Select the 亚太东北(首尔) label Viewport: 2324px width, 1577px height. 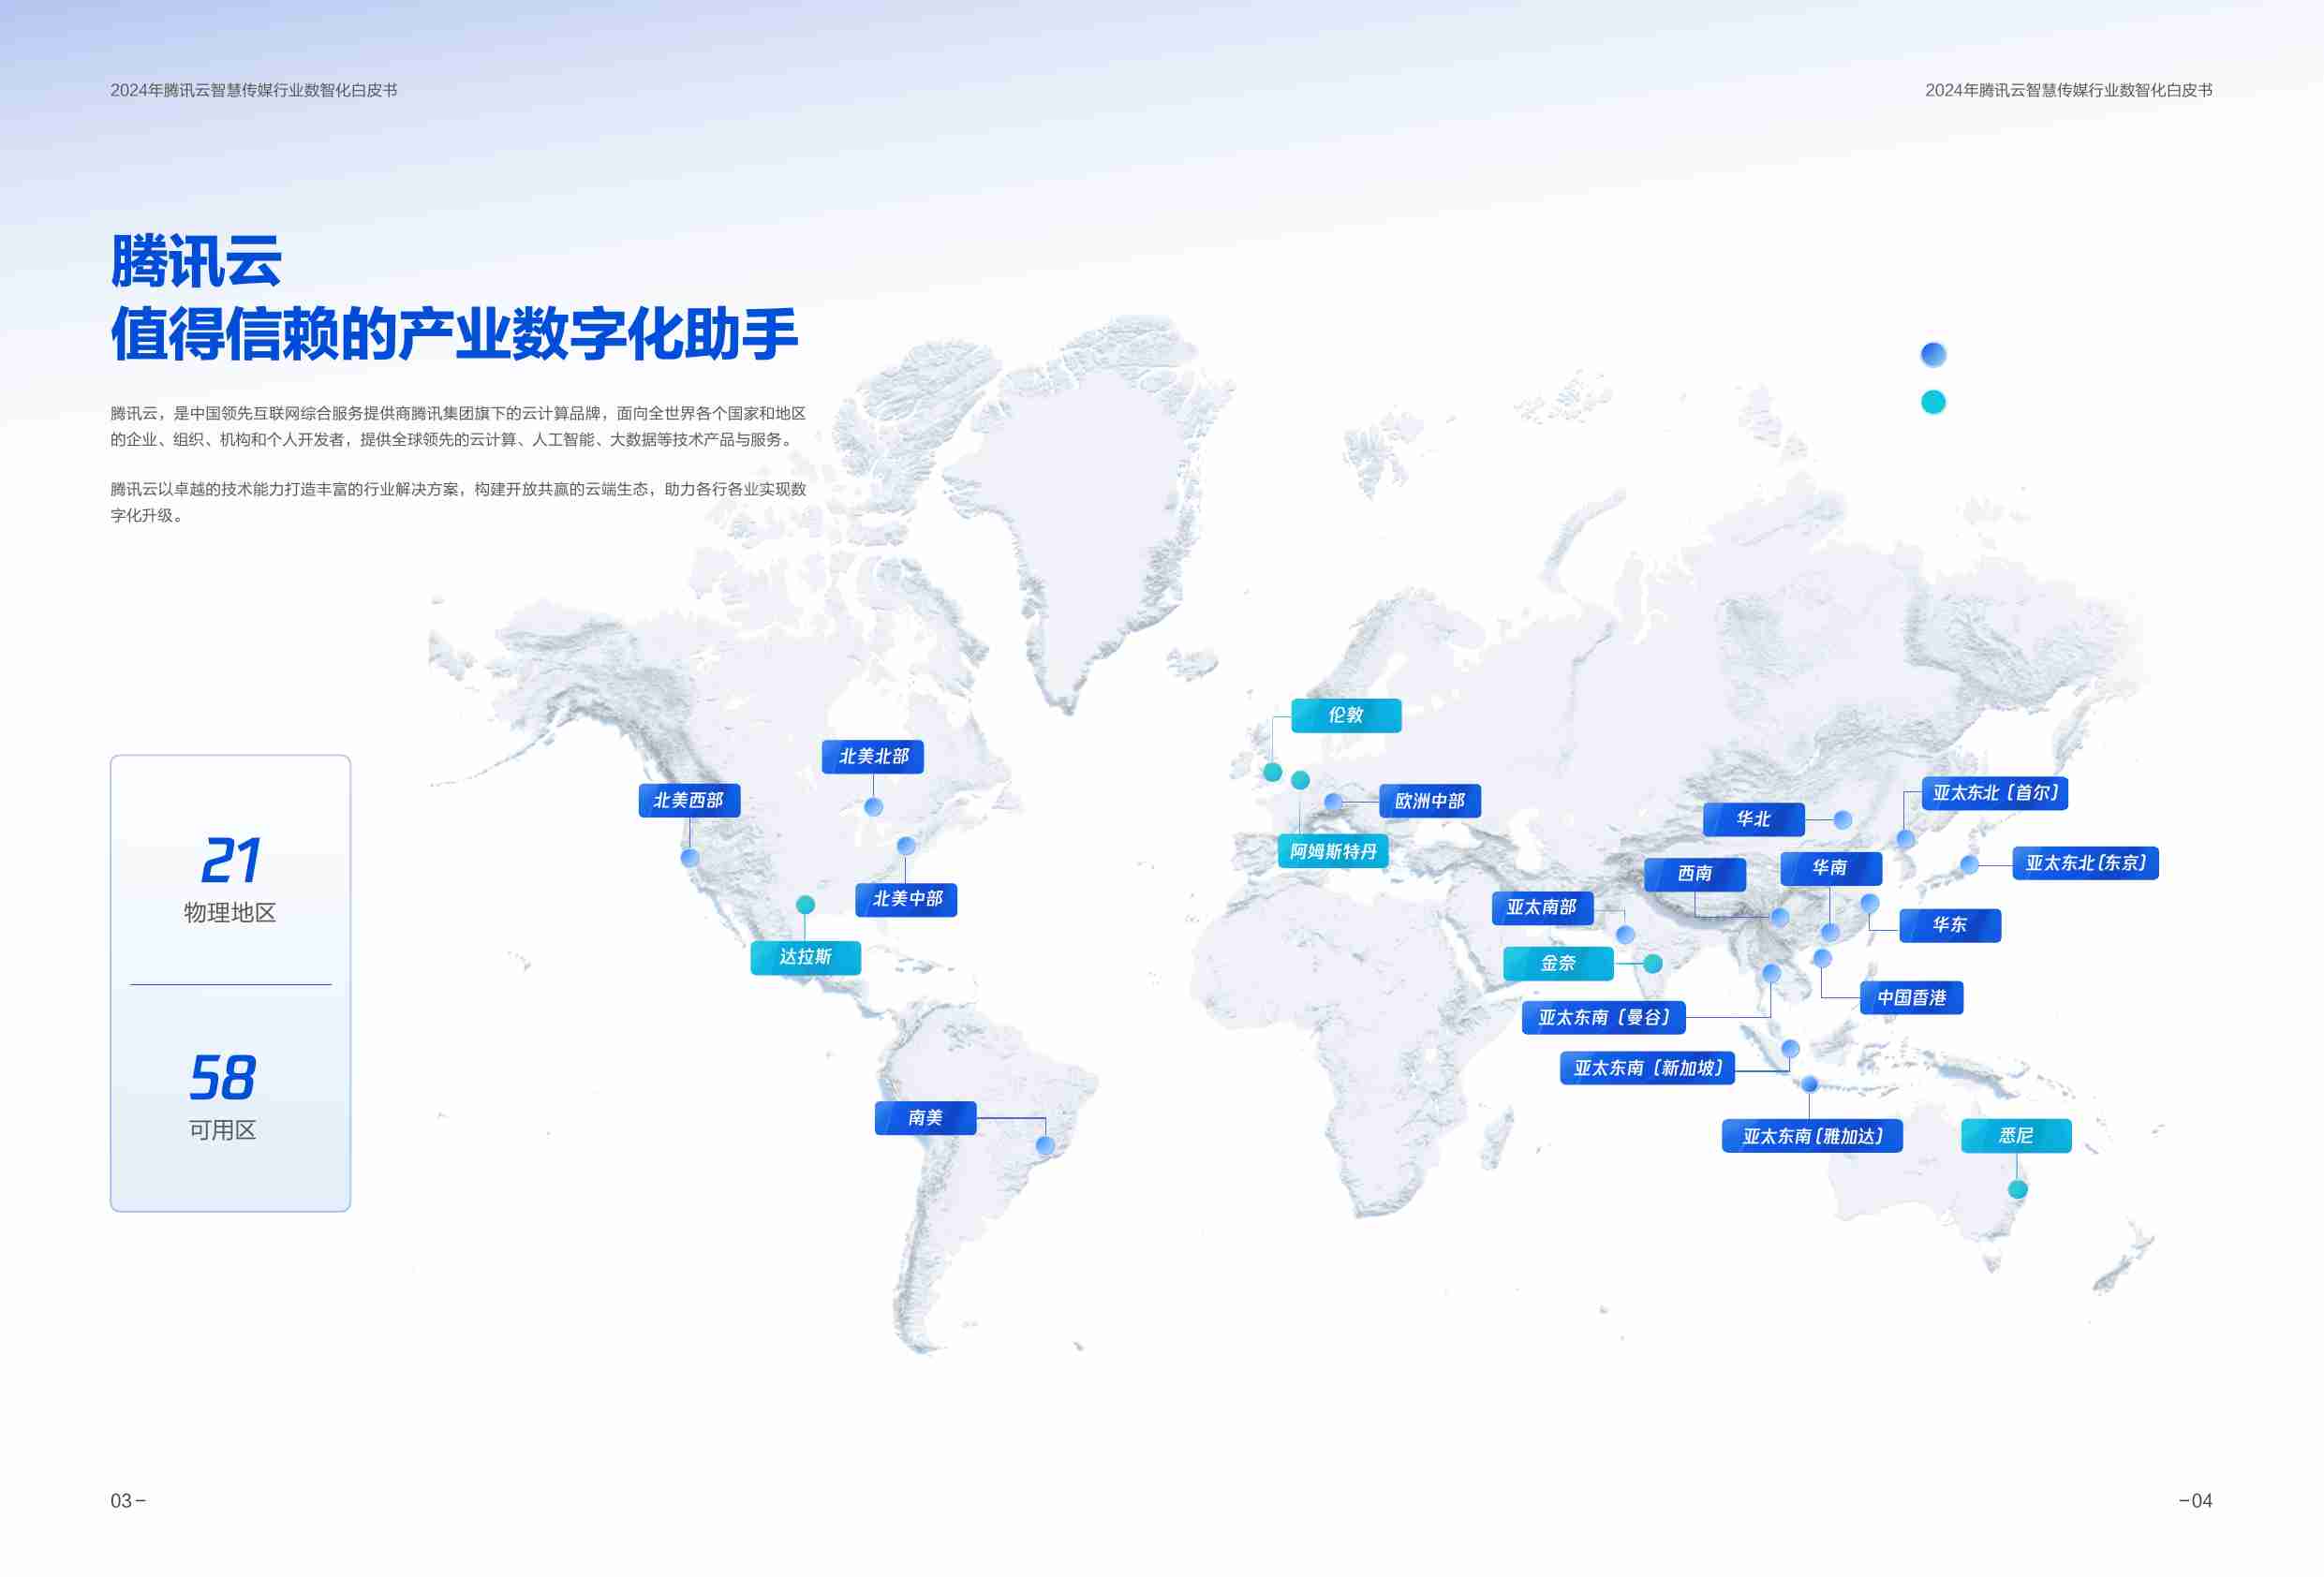coord(1995,793)
